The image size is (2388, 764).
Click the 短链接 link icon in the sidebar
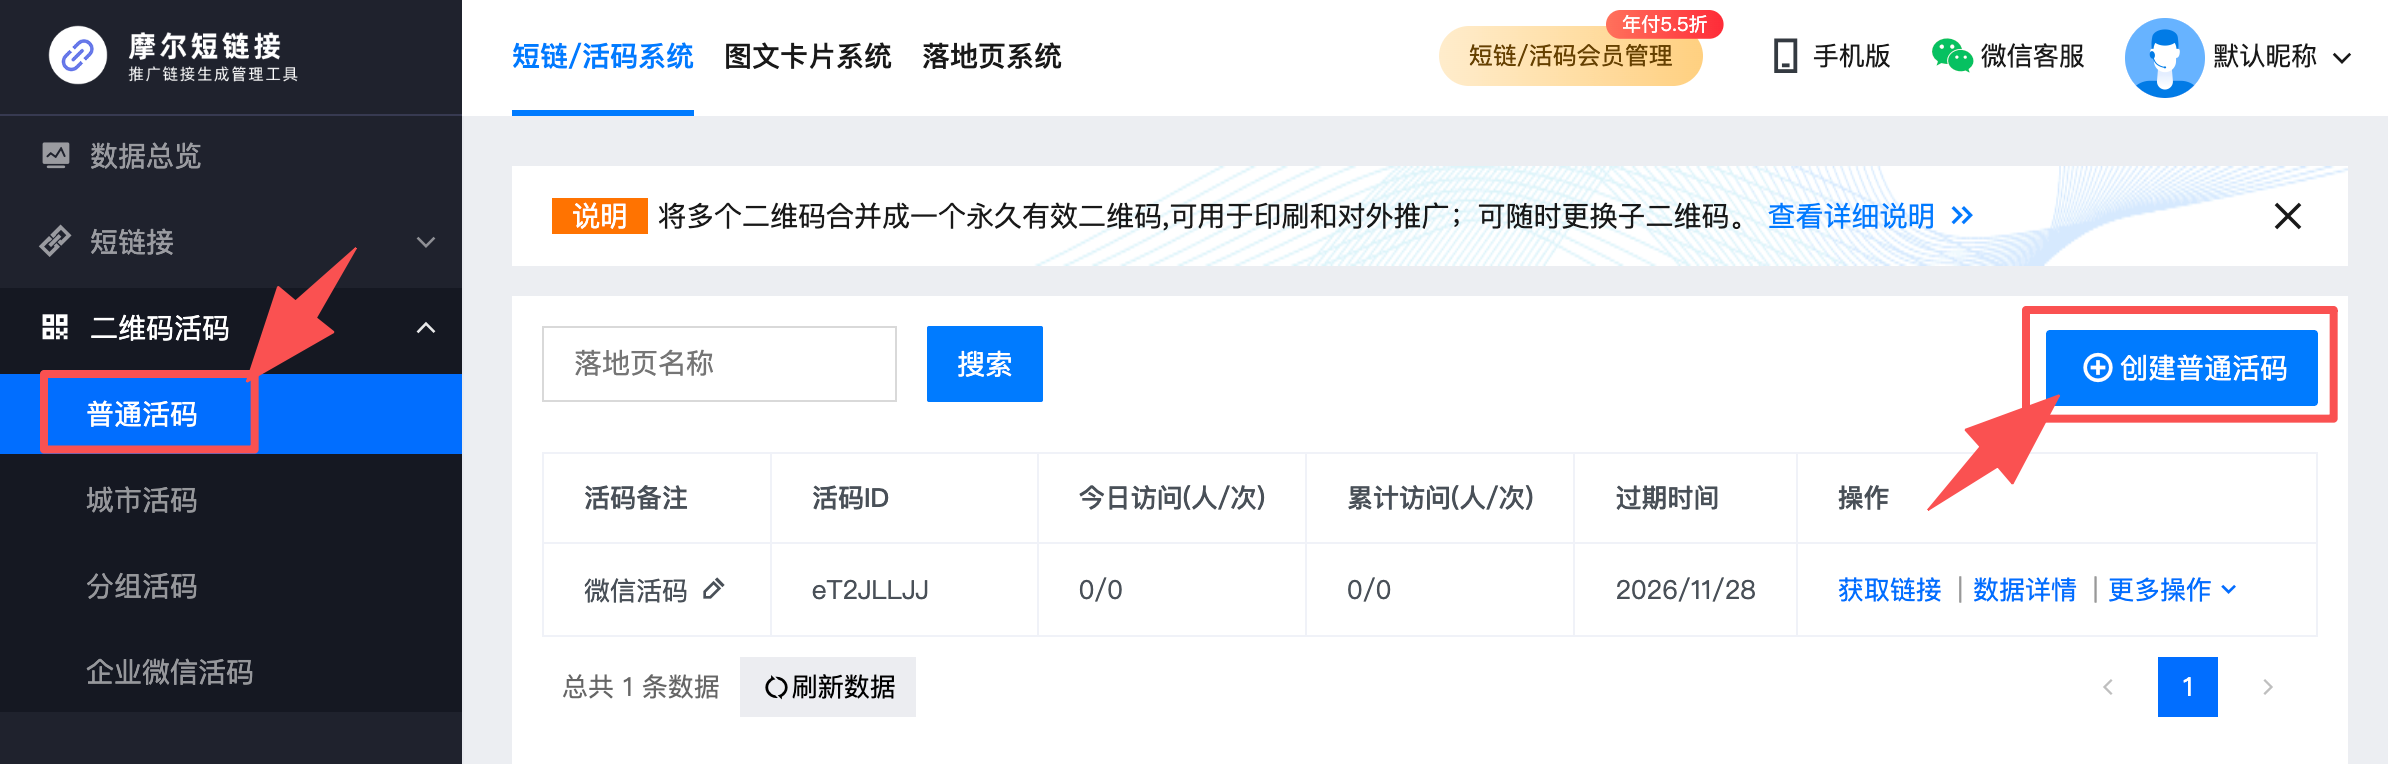click(55, 241)
